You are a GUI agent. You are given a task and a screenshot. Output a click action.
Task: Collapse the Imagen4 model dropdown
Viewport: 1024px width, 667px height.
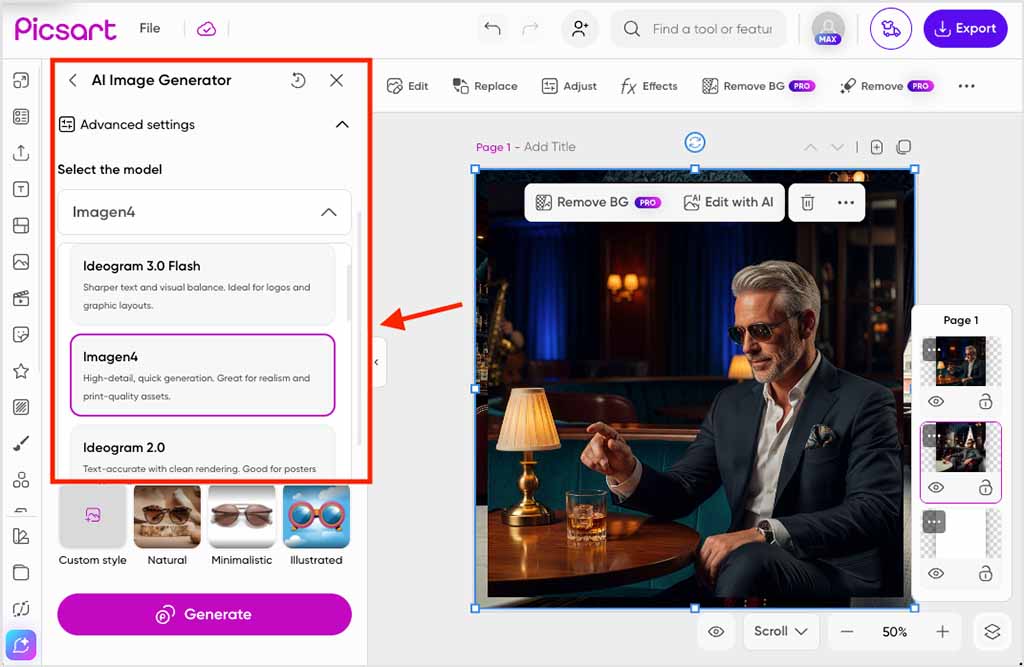(328, 212)
